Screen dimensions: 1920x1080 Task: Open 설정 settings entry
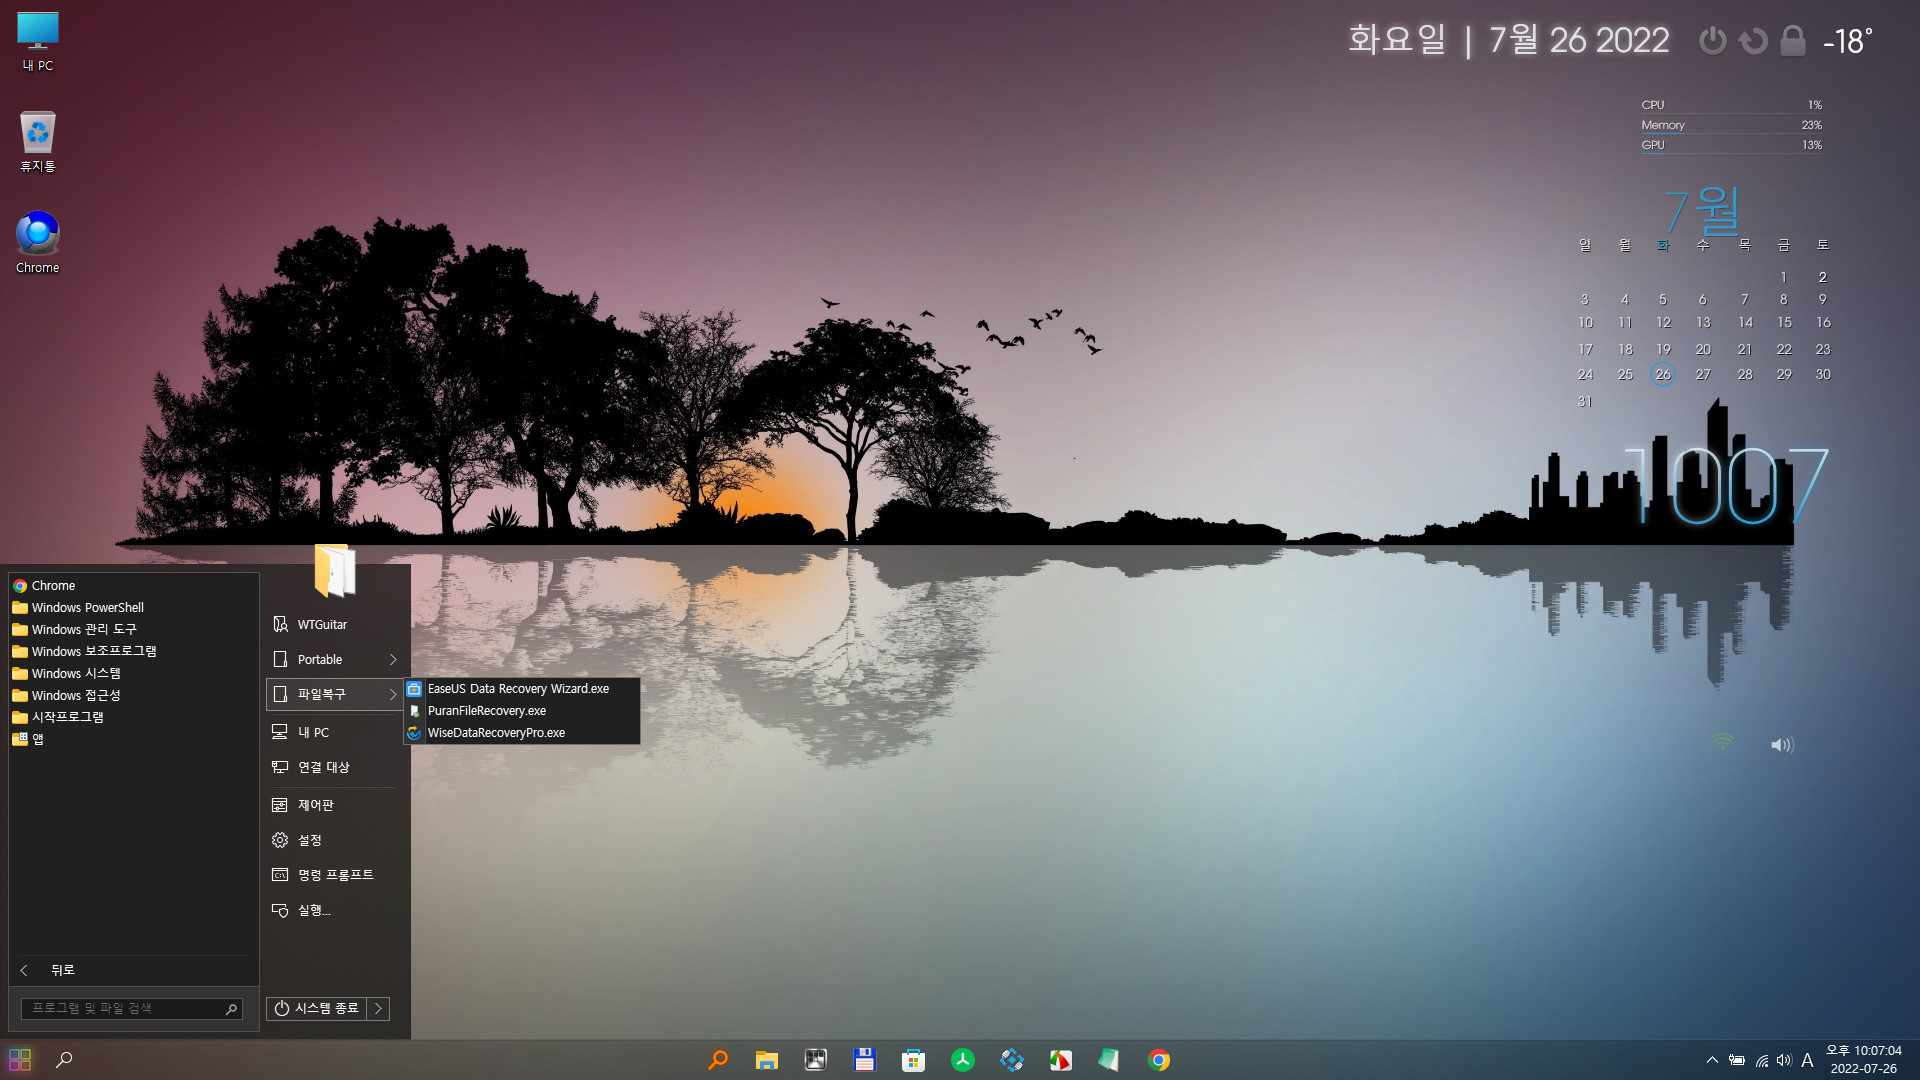(334, 840)
